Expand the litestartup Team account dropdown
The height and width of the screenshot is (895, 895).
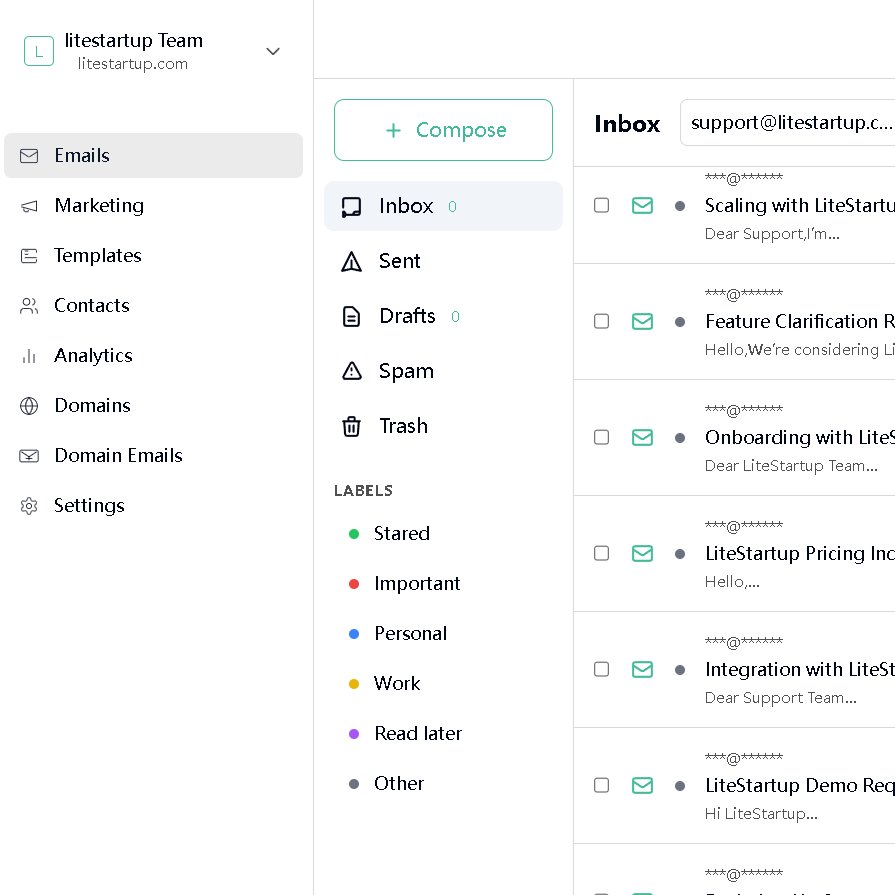coord(272,51)
